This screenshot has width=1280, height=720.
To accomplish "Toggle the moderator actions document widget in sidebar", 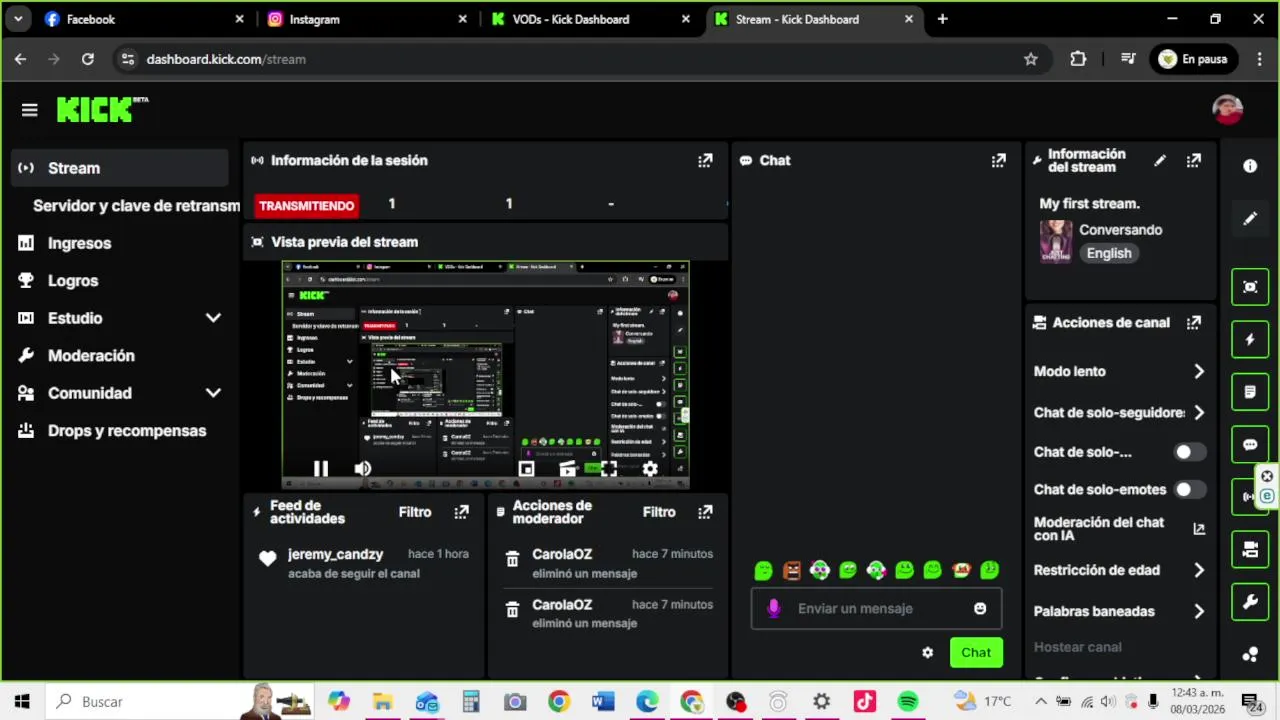I will 1250,392.
